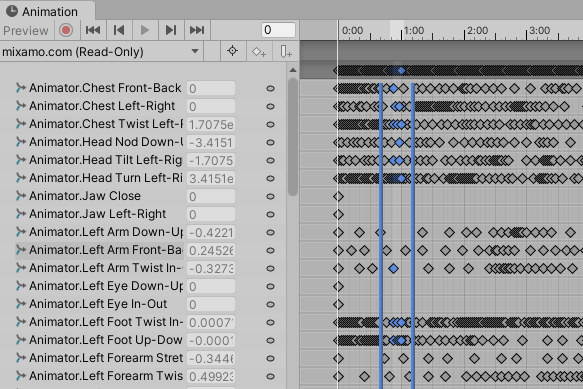
Task: Open key menu for Left Forearm Stretch row
Action: click(x=270, y=358)
